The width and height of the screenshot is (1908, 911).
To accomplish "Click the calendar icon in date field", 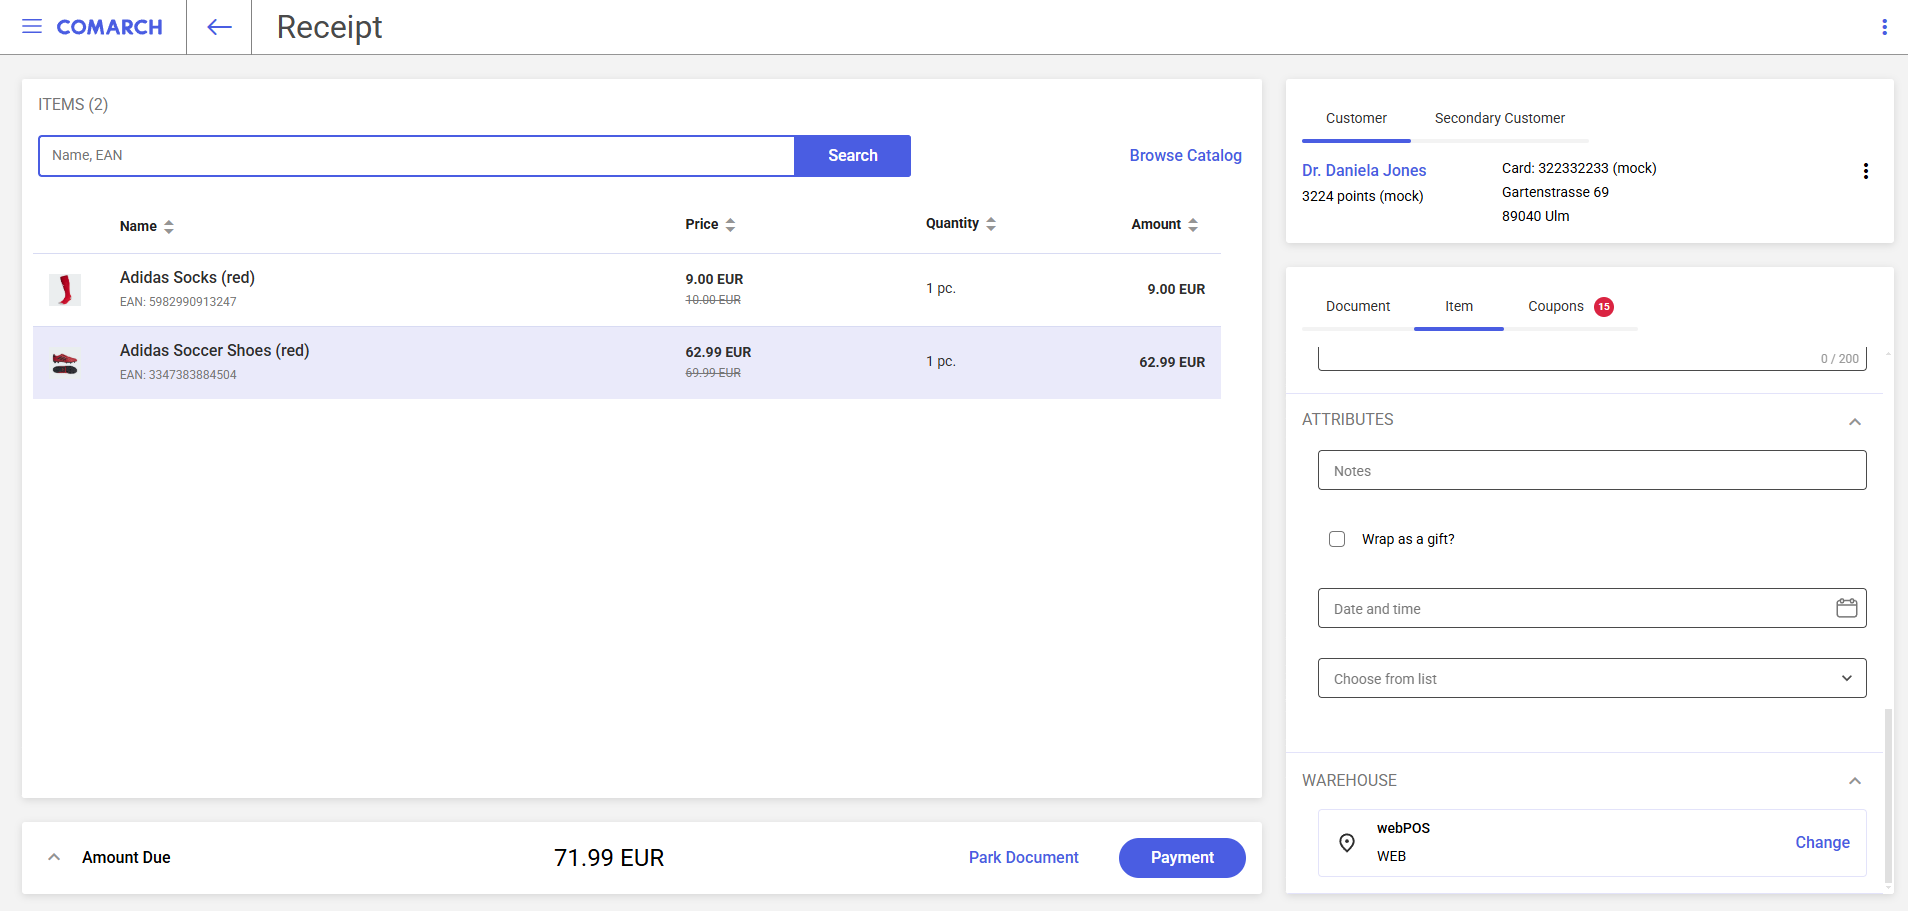I will coord(1846,608).
